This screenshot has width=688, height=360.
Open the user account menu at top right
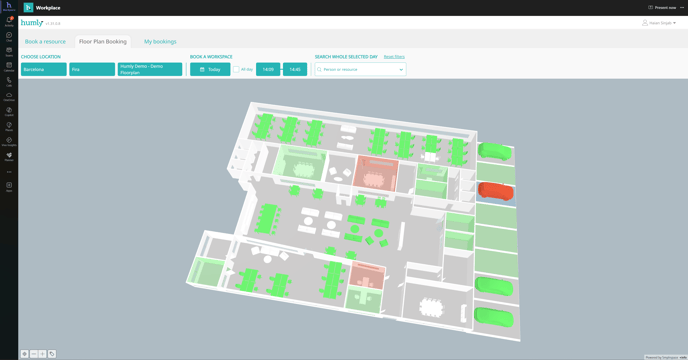(x=659, y=23)
